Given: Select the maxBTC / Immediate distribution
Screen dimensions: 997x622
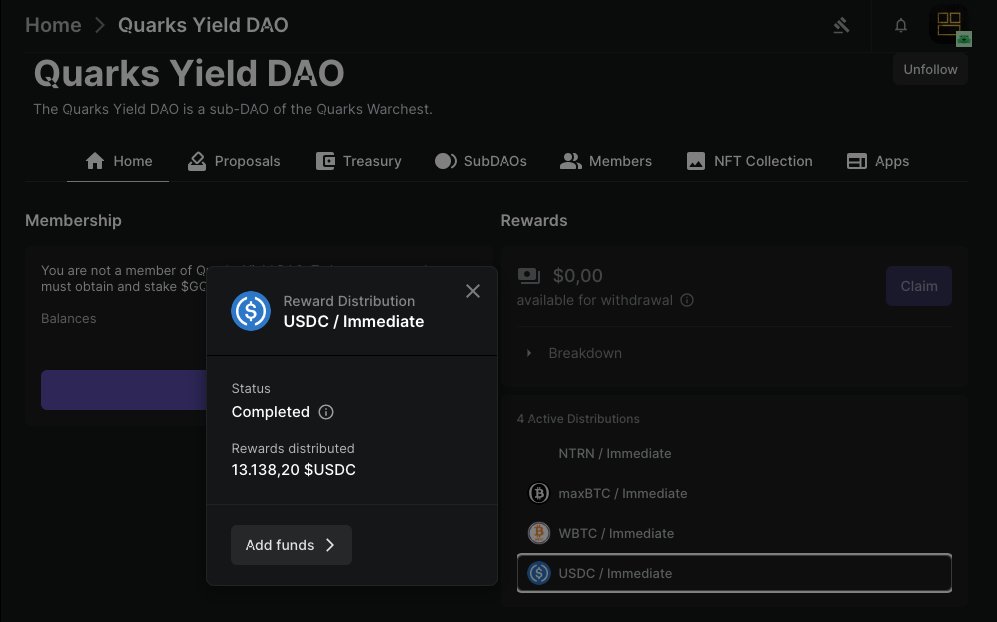Looking at the screenshot, I should point(734,494).
